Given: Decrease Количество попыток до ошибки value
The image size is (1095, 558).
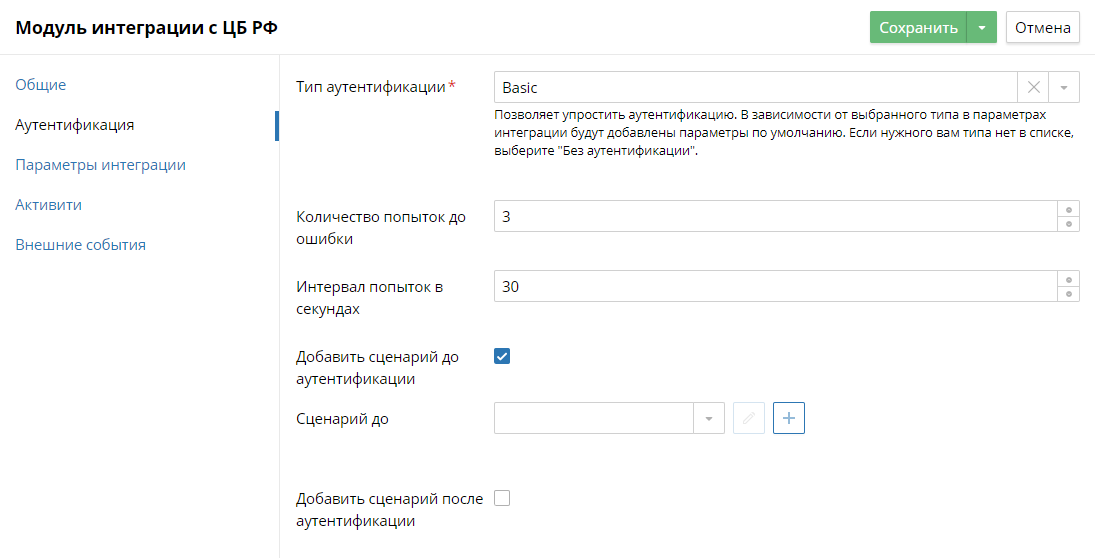Looking at the screenshot, I should [1068, 224].
